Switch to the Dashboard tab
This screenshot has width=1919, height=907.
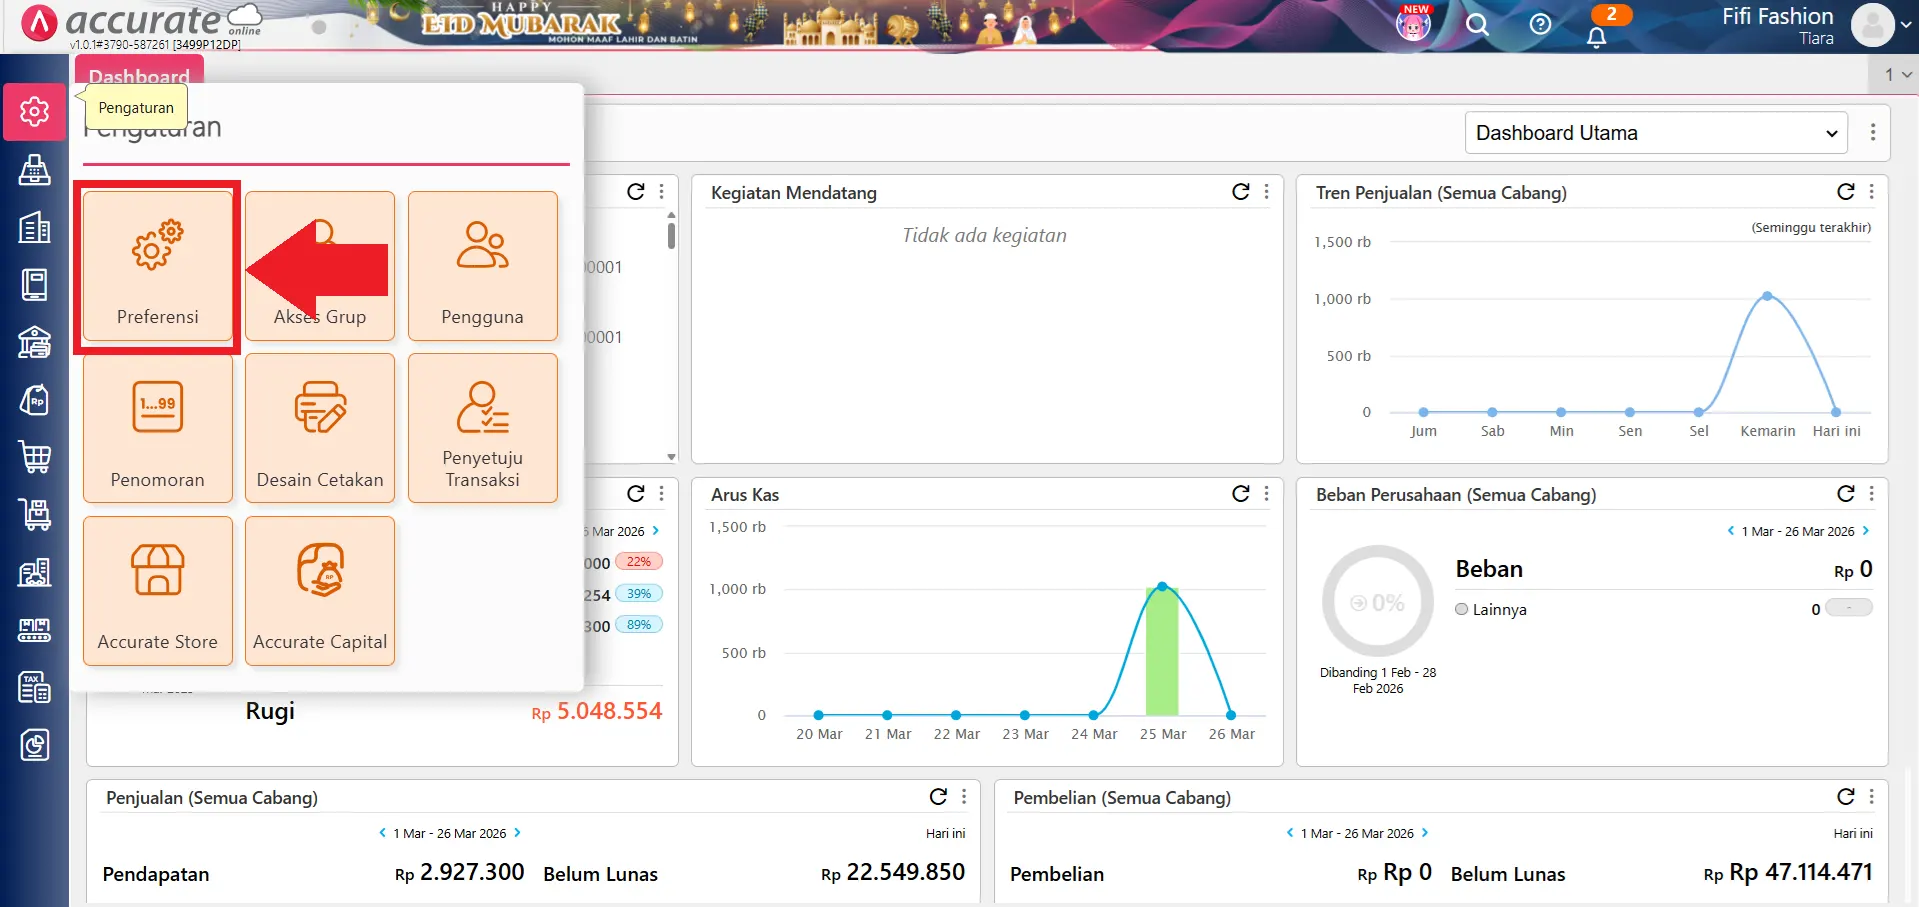pos(139,76)
